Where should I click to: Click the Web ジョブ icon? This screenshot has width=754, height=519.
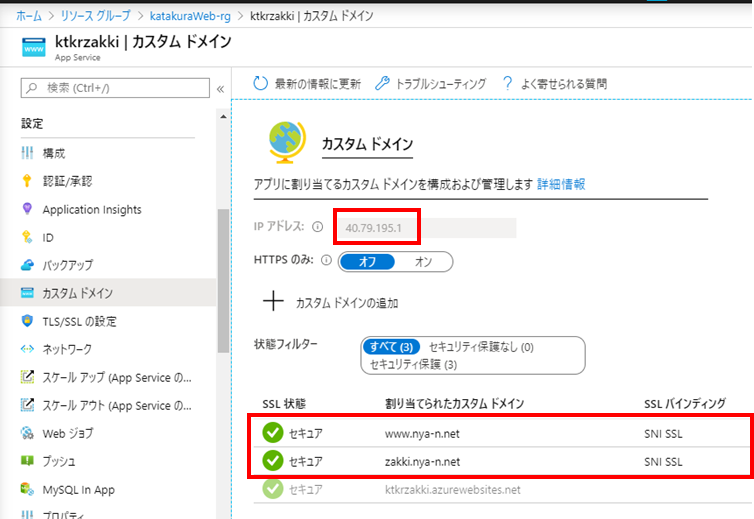[x=27, y=433]
